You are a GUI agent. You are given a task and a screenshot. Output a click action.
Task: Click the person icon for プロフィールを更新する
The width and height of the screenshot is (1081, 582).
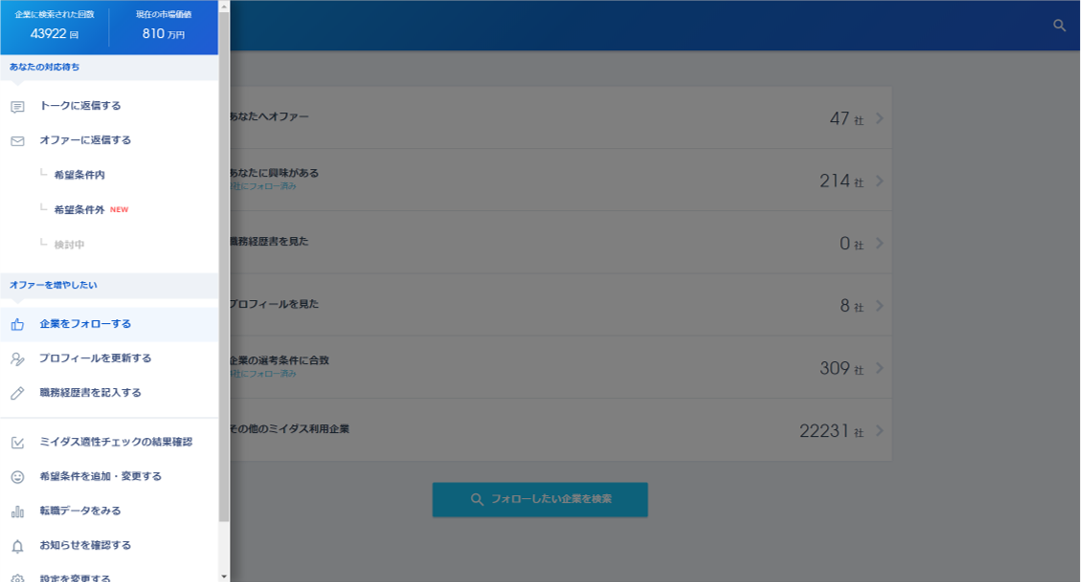coord(18,359)
